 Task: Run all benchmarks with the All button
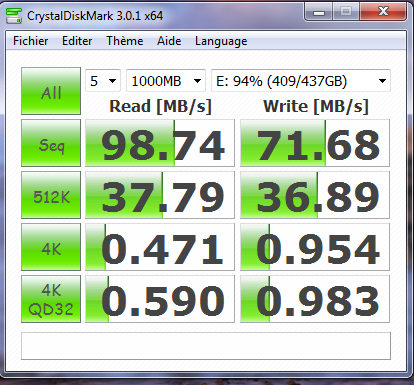pos(51,91)
